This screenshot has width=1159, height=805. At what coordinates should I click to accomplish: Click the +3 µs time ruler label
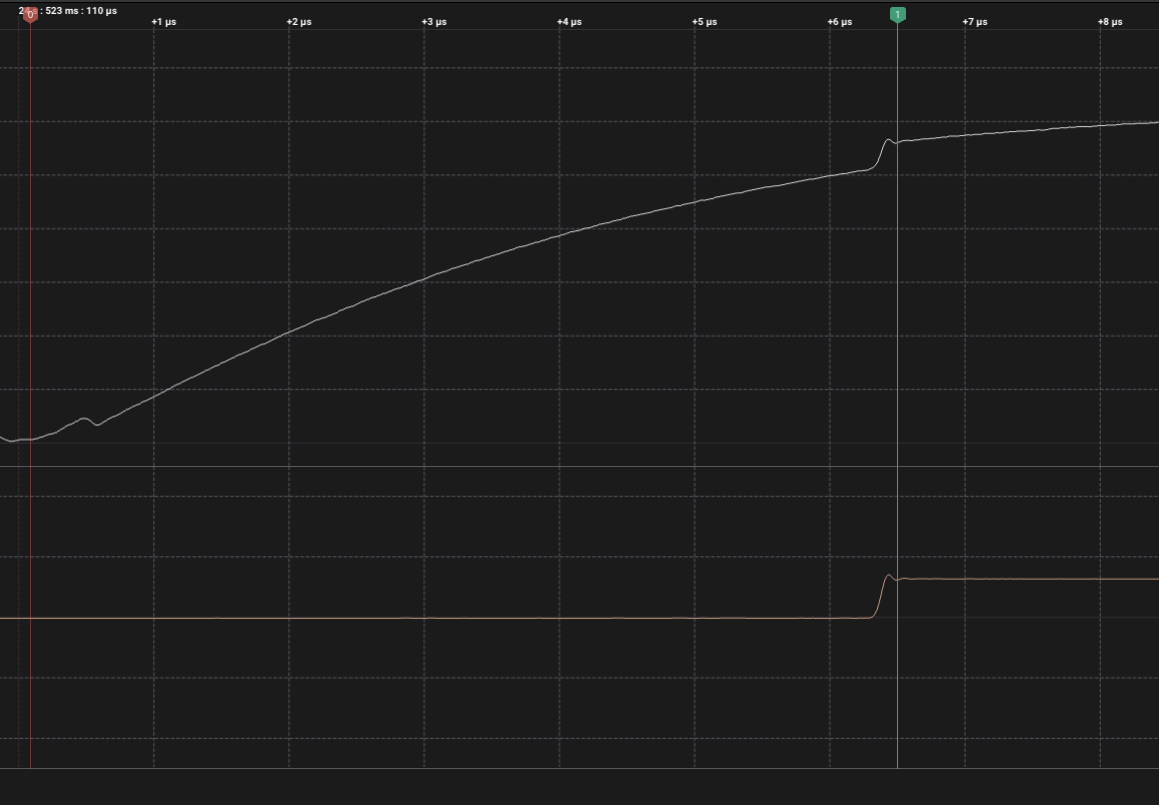434,22
